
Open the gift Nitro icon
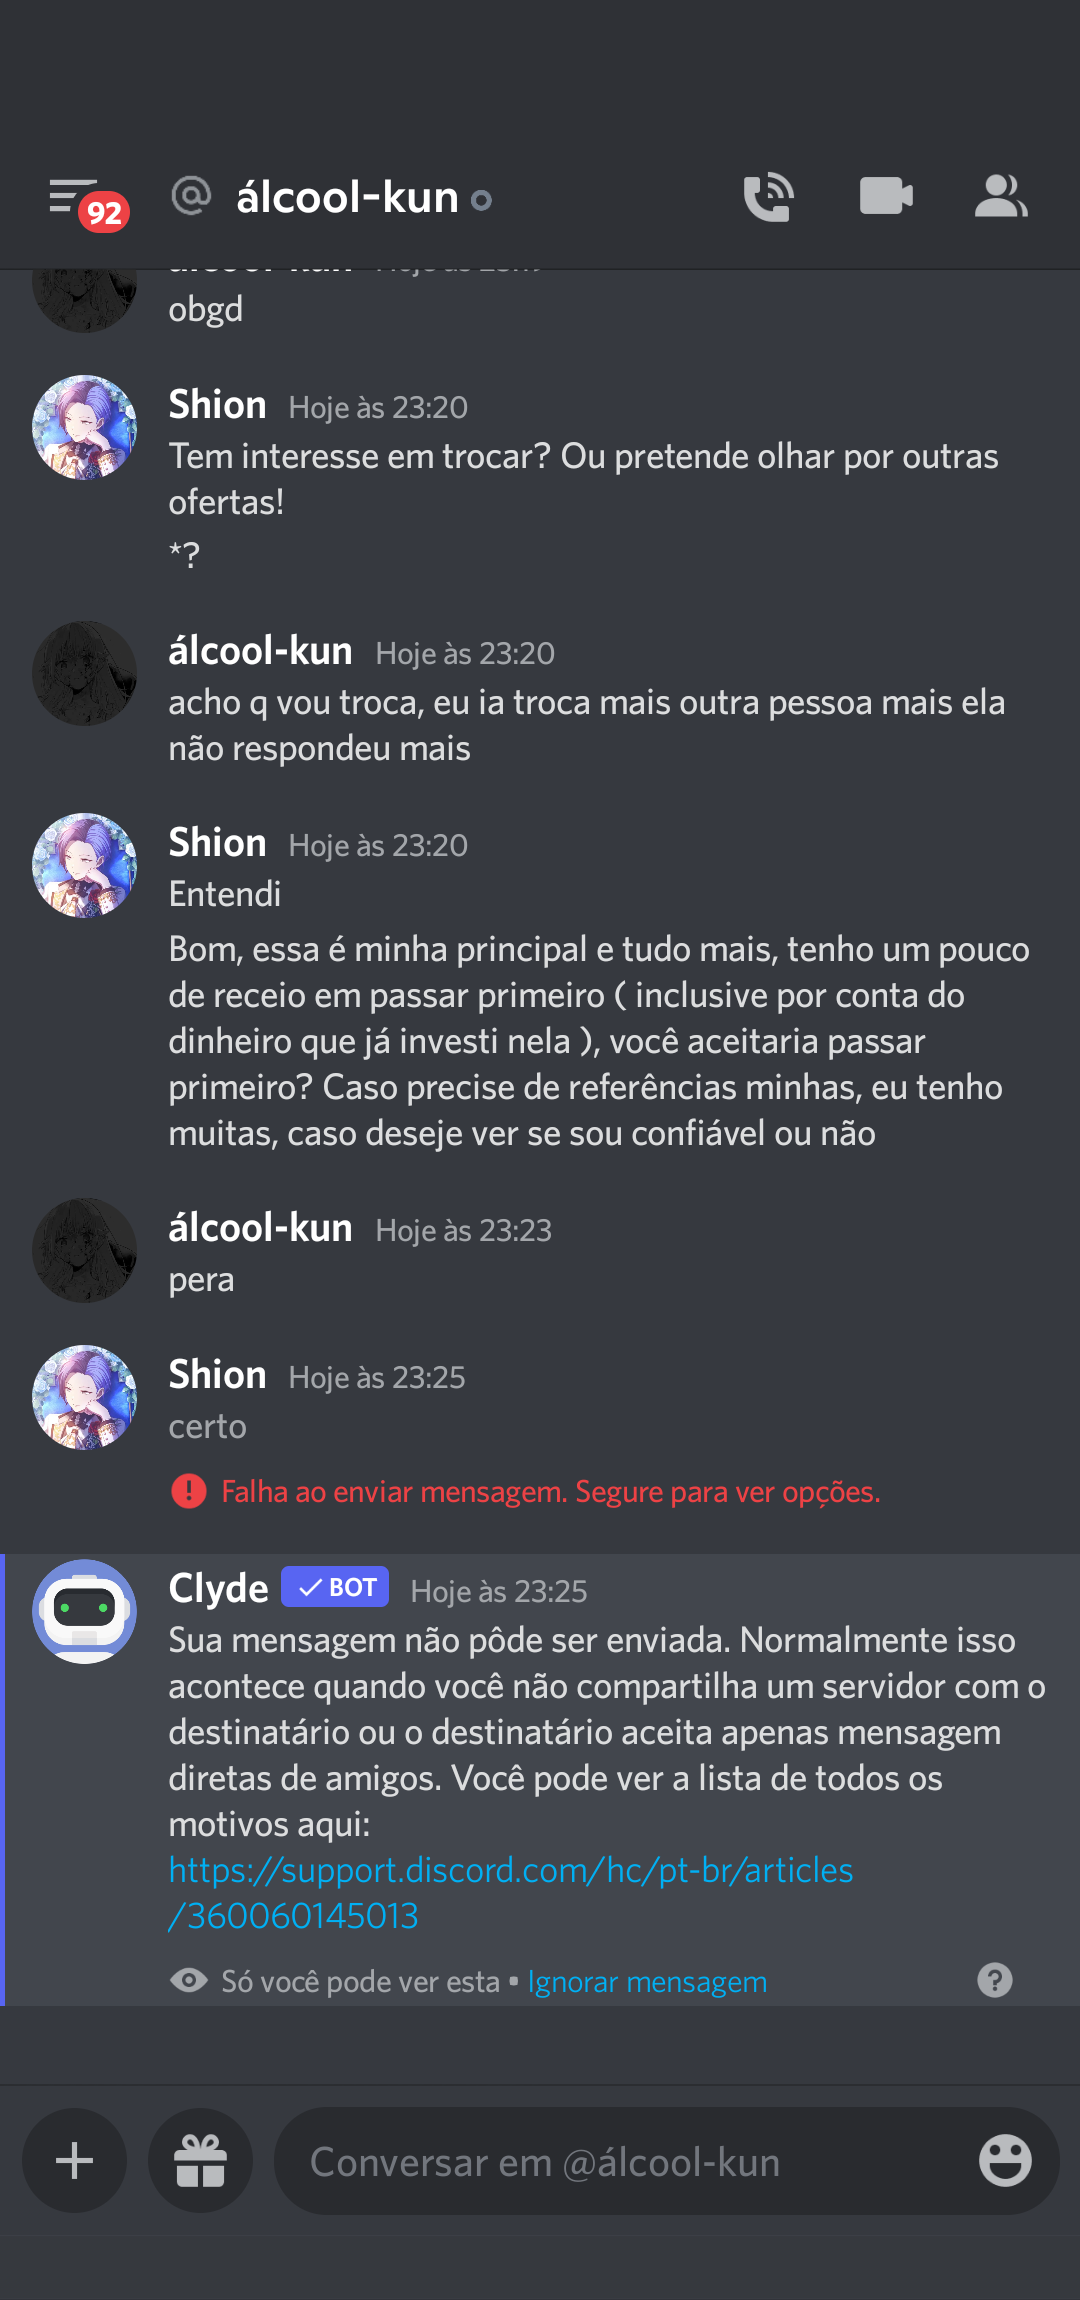[x=200, y=2161]
